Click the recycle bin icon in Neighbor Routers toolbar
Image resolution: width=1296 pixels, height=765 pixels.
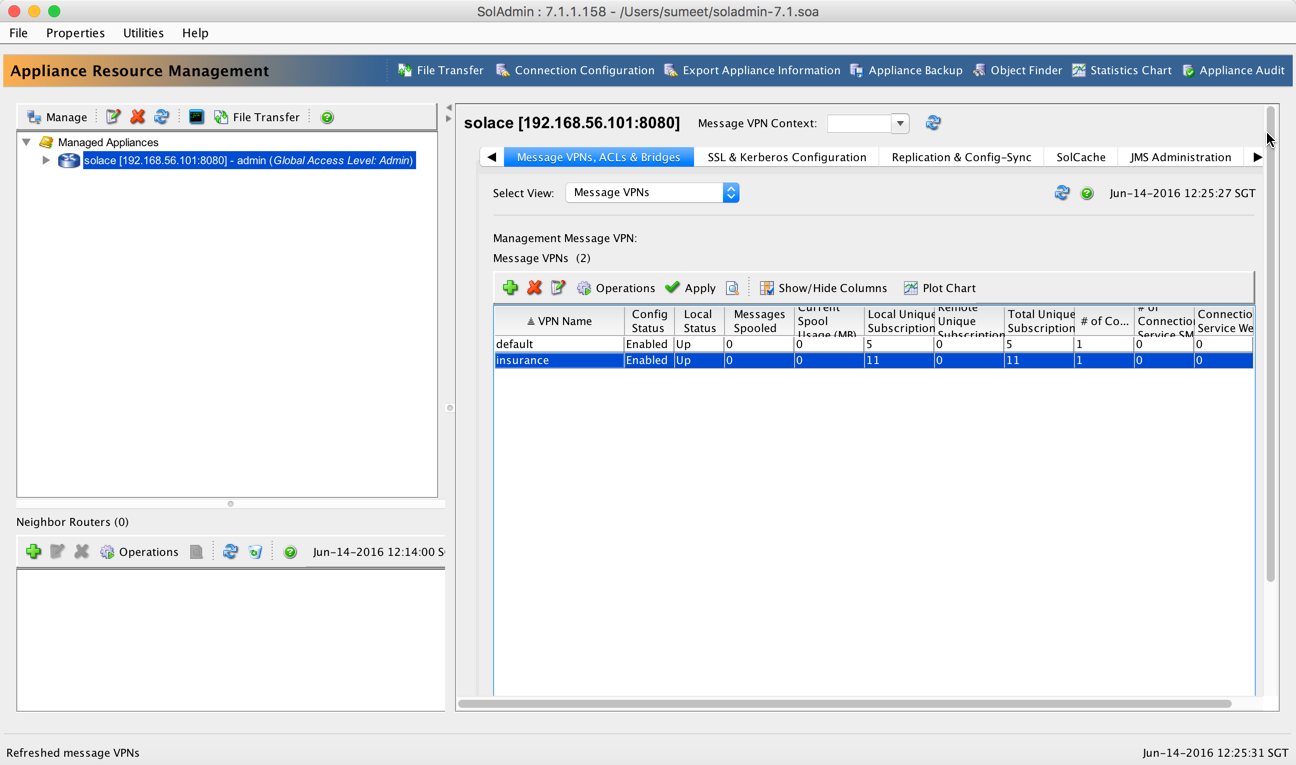point(255,551)
